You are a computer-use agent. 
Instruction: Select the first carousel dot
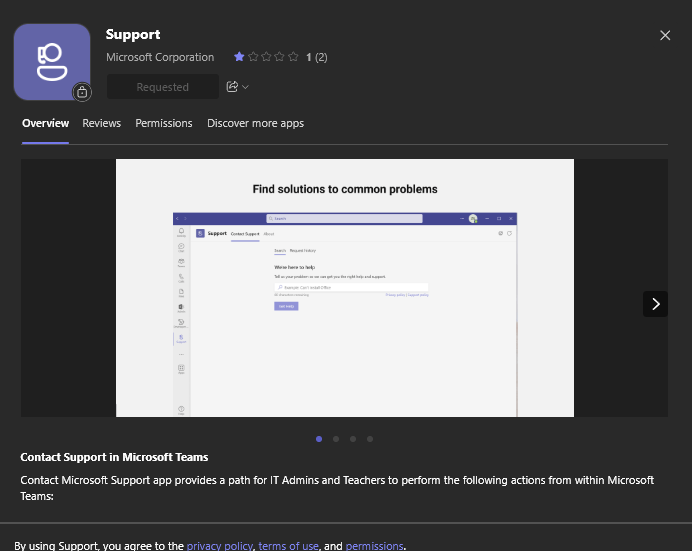319,439
